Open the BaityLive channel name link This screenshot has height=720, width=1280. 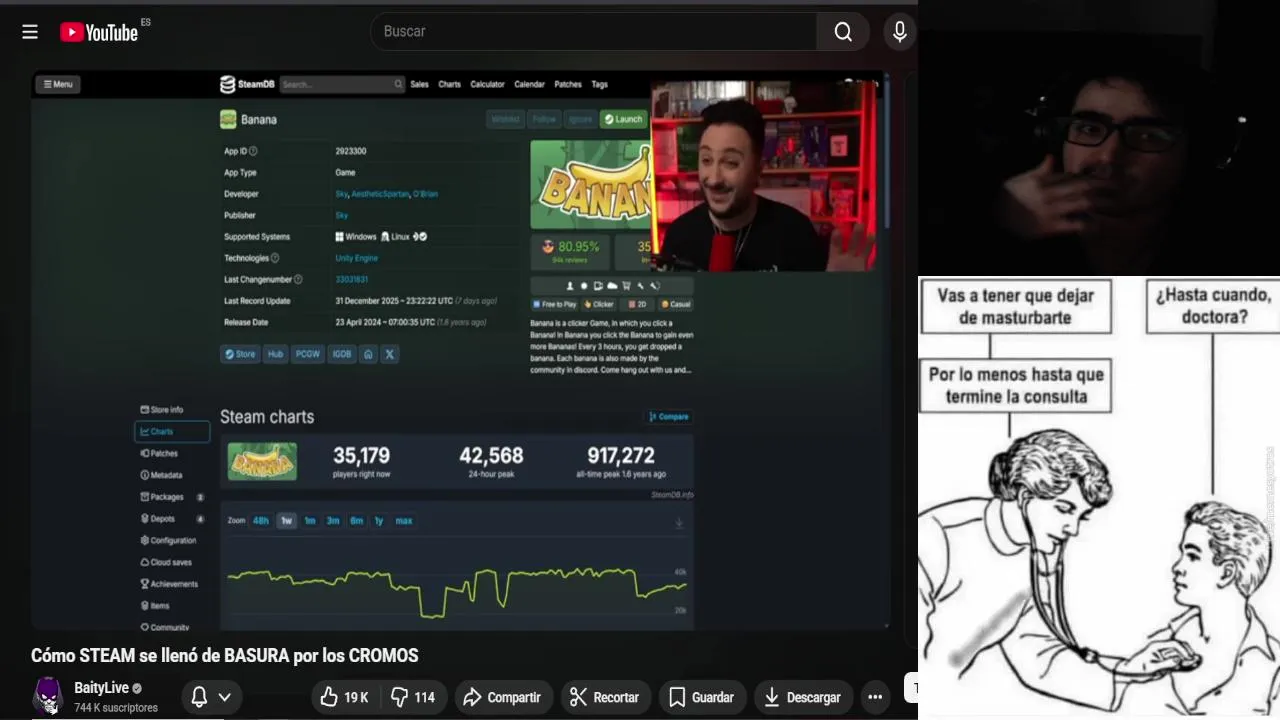point(101,688)
